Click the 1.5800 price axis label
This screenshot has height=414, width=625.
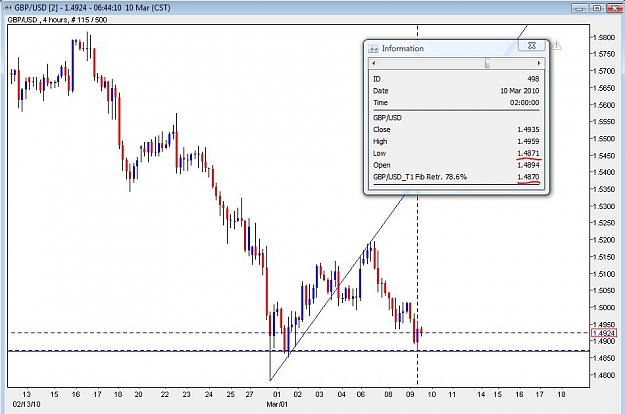(603, 37)
